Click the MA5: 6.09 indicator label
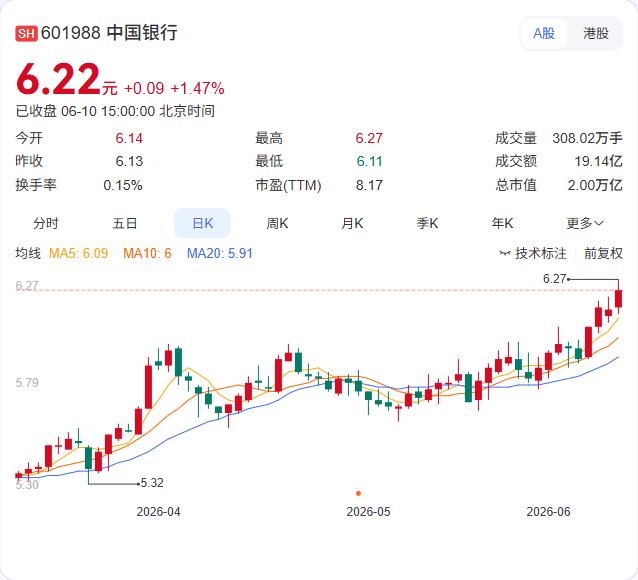Image resolution: width=638 pixels, height=580 pixels. pyautogui.click(x=79, y=254)
